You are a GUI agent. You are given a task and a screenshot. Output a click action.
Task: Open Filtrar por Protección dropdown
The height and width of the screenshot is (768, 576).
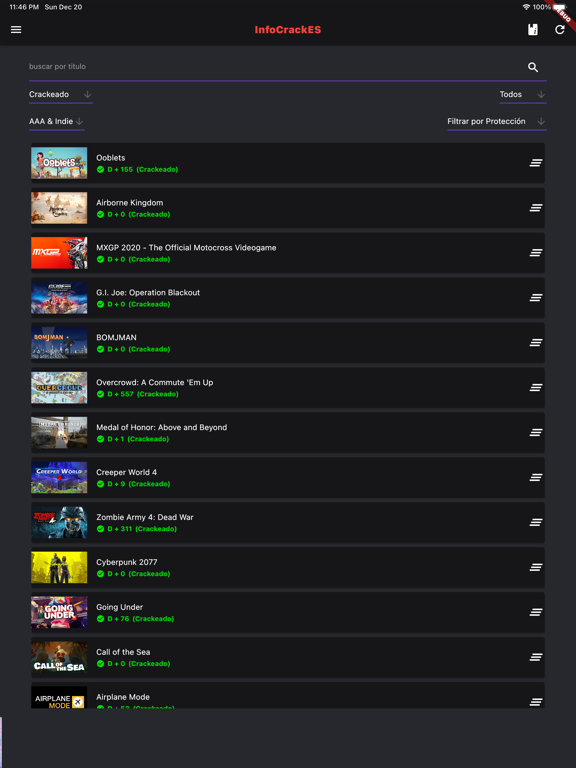click(x=497, y=121)
